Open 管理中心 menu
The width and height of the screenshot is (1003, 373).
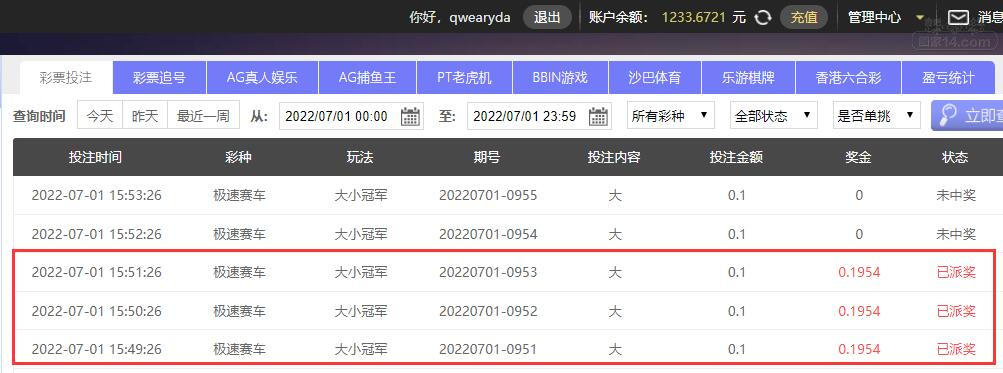pos(874,18)
